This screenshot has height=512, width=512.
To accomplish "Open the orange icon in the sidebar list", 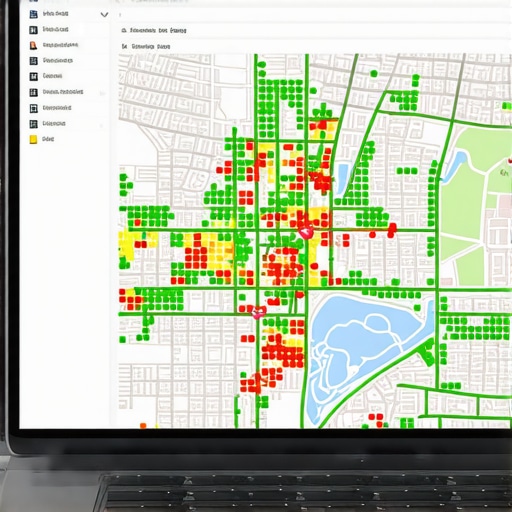I will pyautogui.click(x=33, y=45).
